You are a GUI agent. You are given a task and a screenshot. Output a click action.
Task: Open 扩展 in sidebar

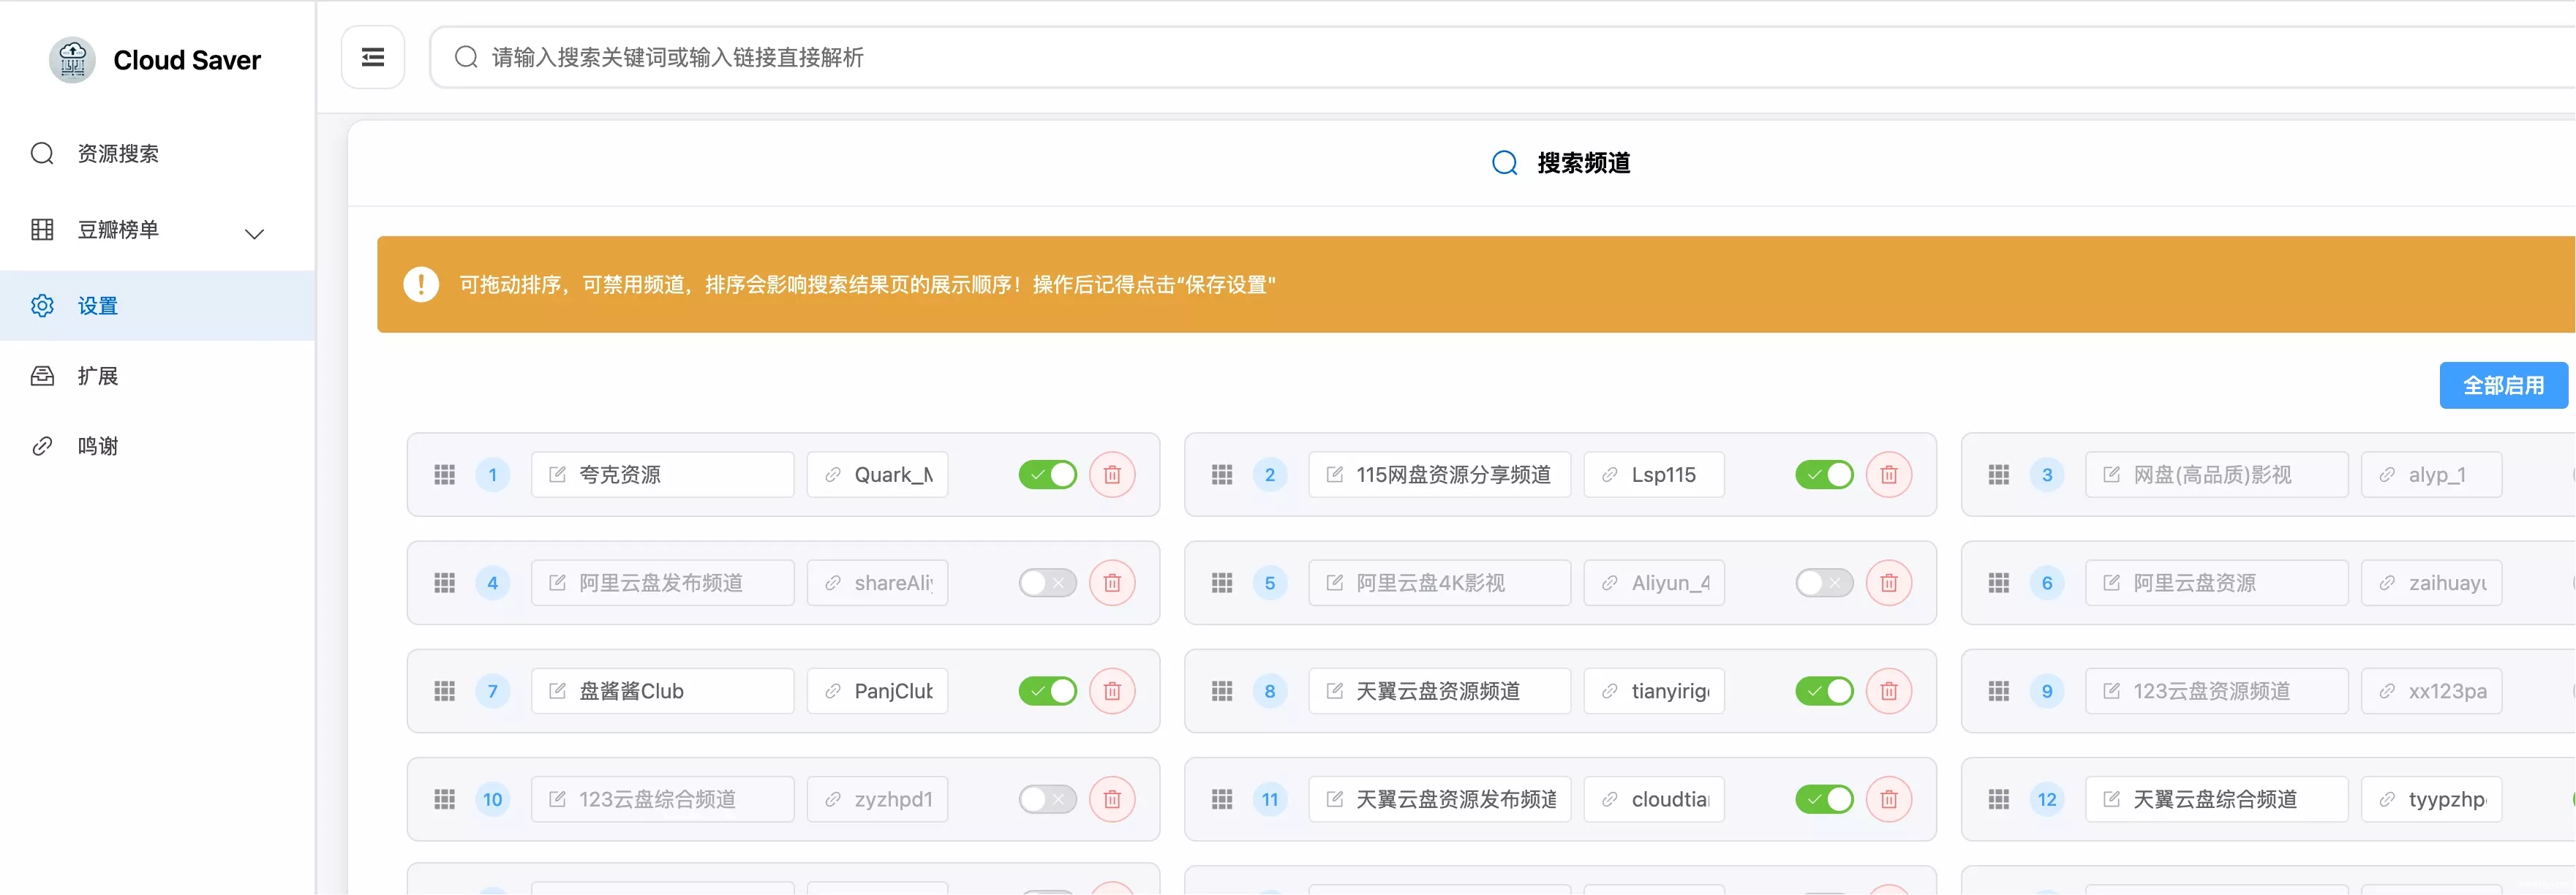pos(158,376)
